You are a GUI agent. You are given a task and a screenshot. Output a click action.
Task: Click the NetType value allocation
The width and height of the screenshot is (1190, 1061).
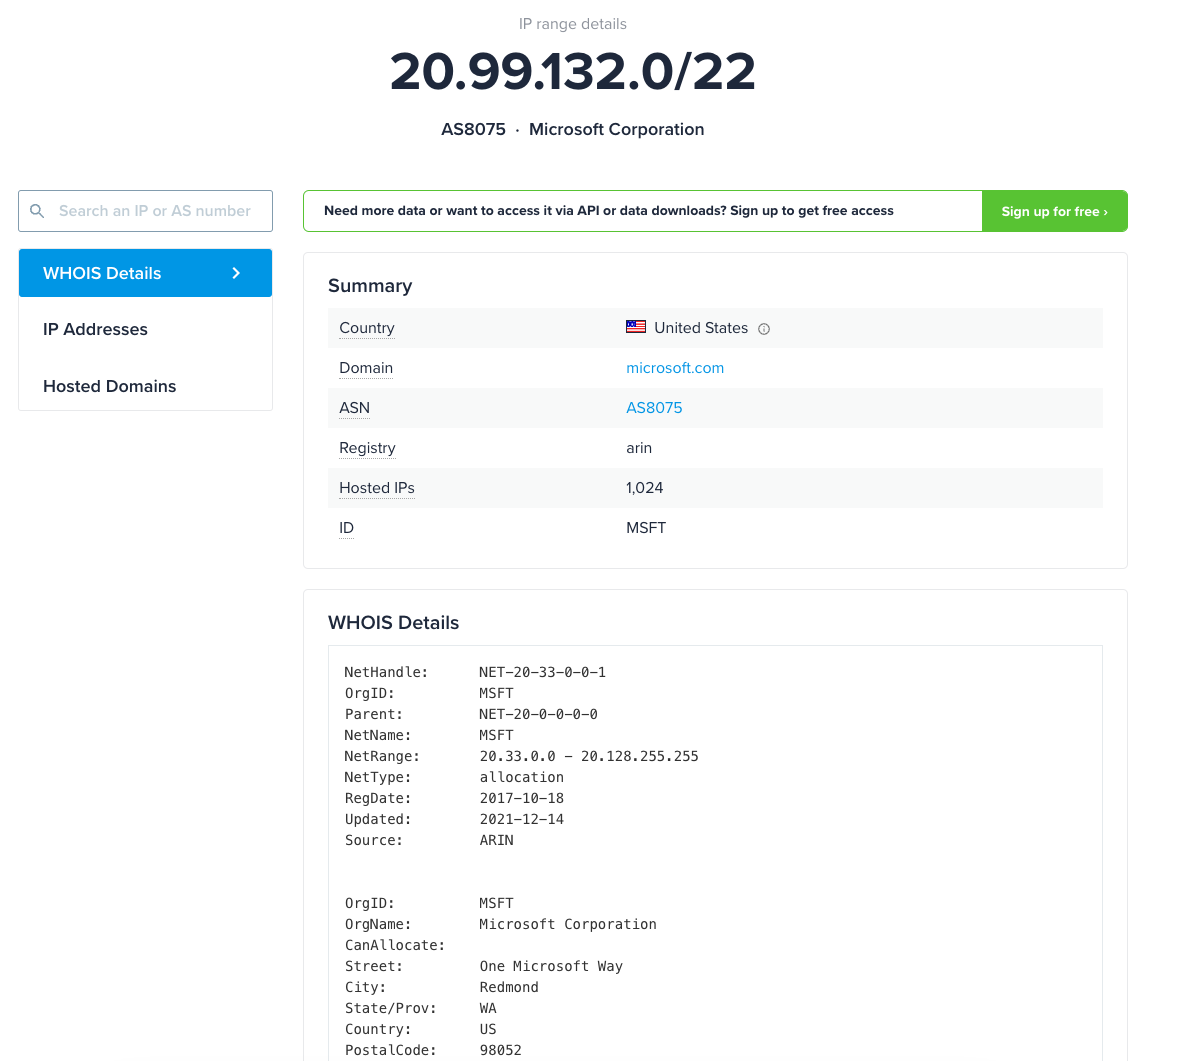(x=521, y=777)
